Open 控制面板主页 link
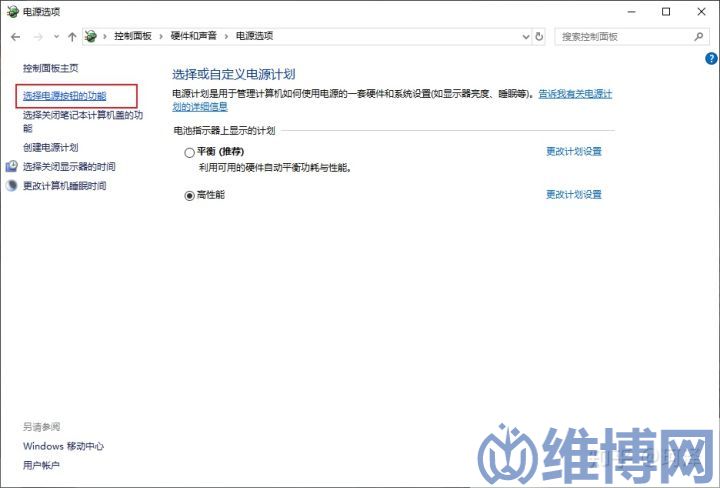This screenshot has width=720, height=488. [x=51, y=68]
